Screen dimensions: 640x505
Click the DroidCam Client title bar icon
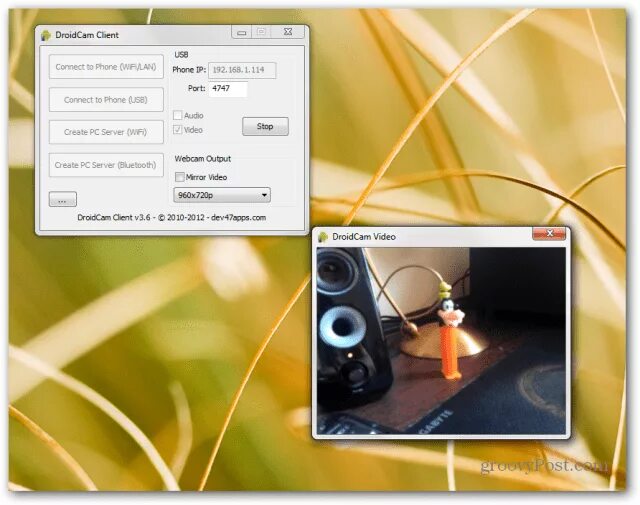[46, 35]
